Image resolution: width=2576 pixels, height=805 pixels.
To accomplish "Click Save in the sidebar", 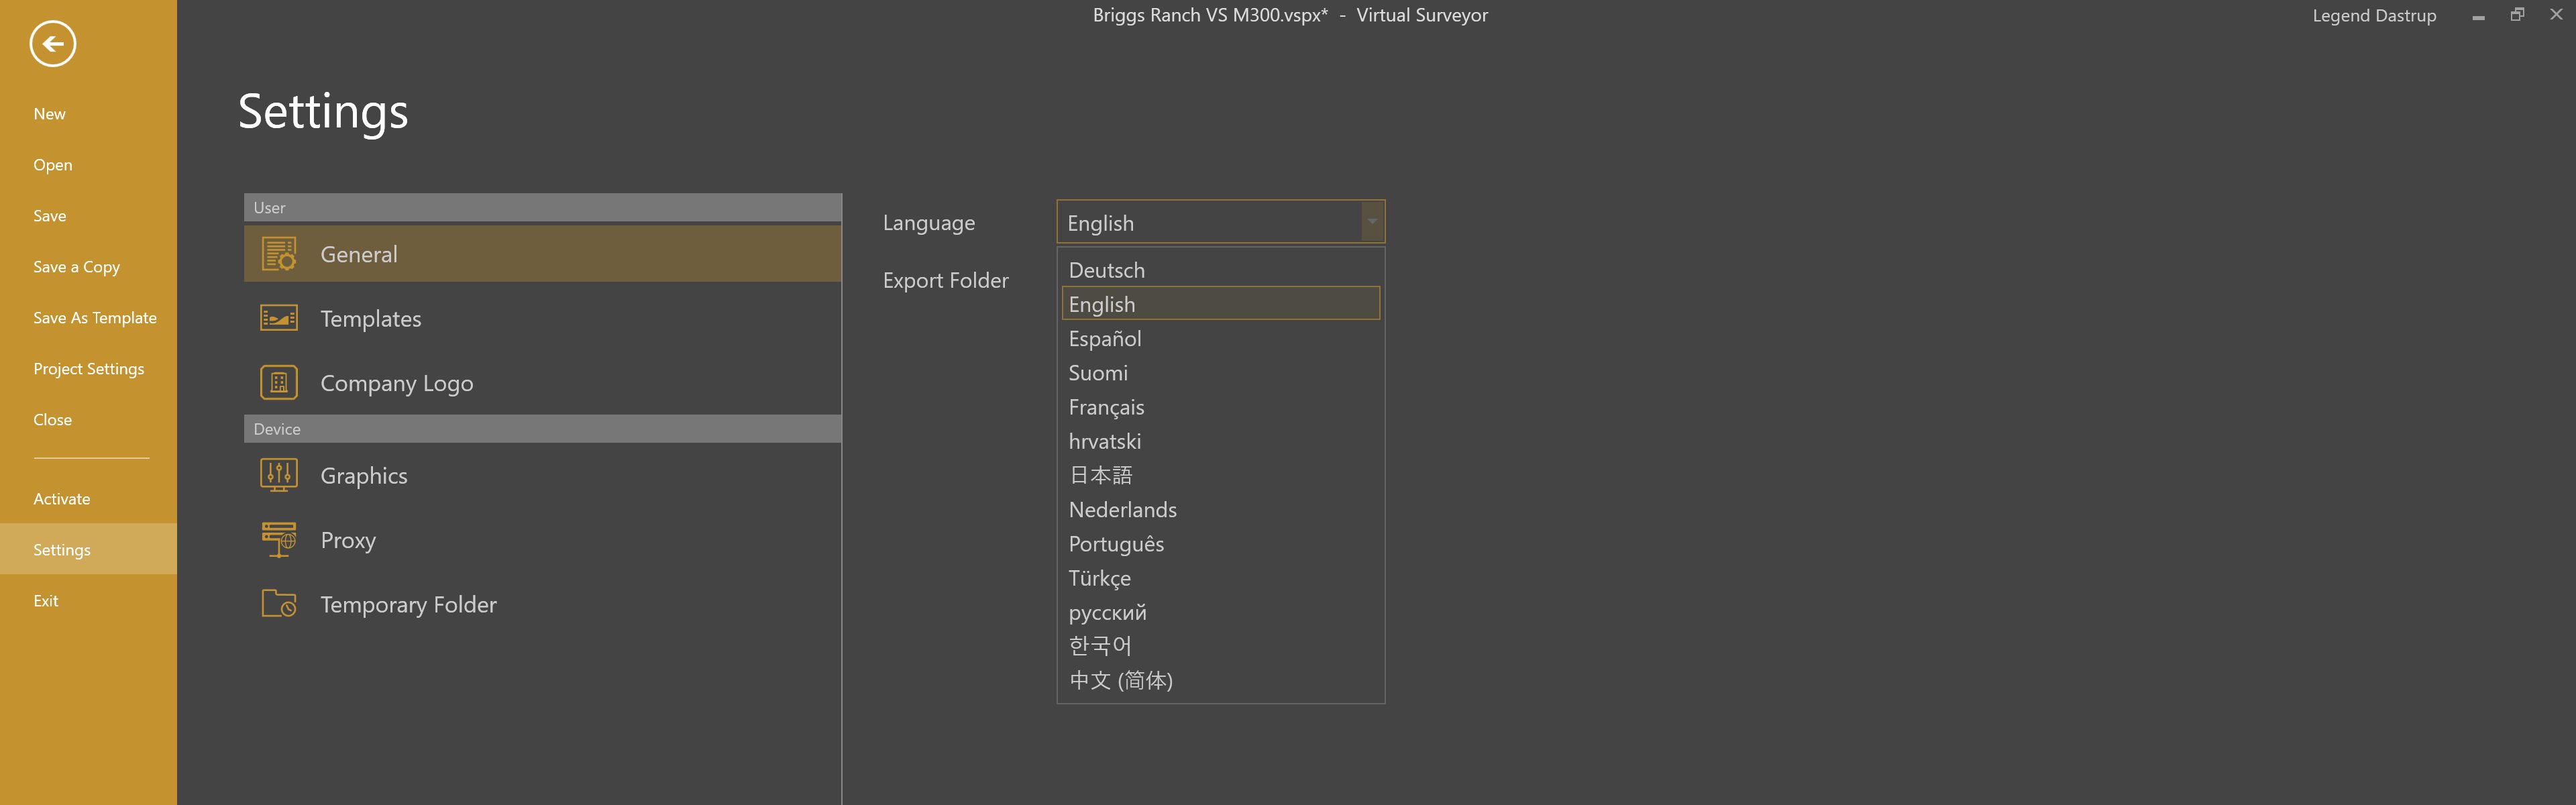I will [88, 216].
